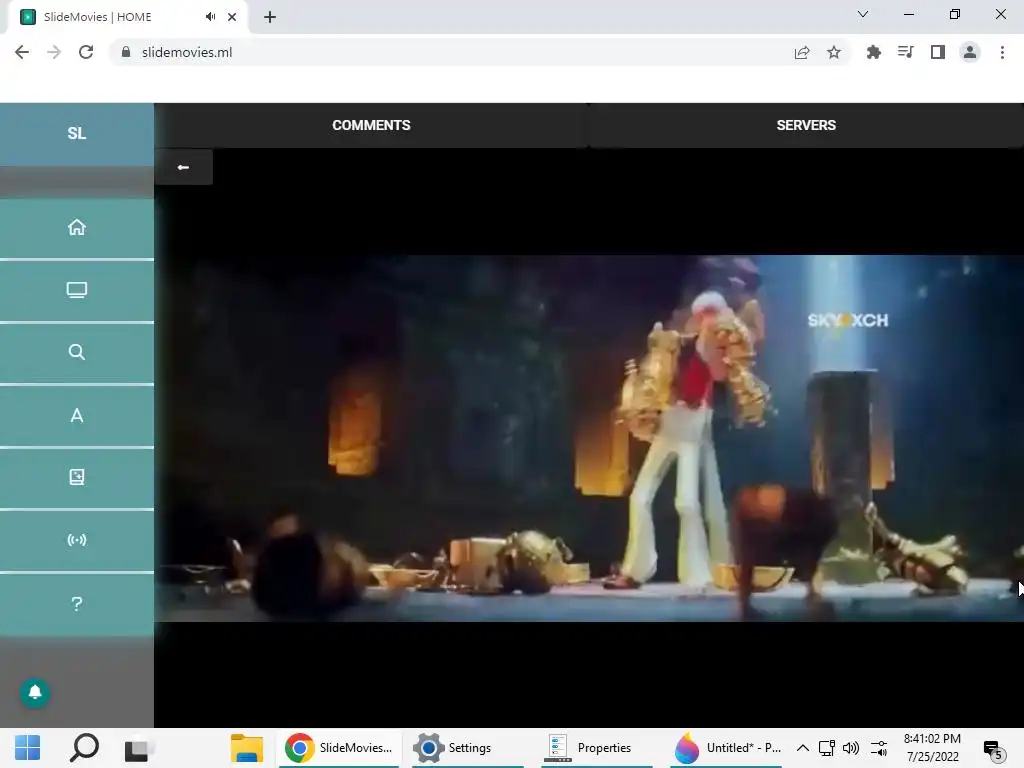This screenshot has height=768, width=1024.
Task: Navigate forward in Chrome
Action: [54, 52]
